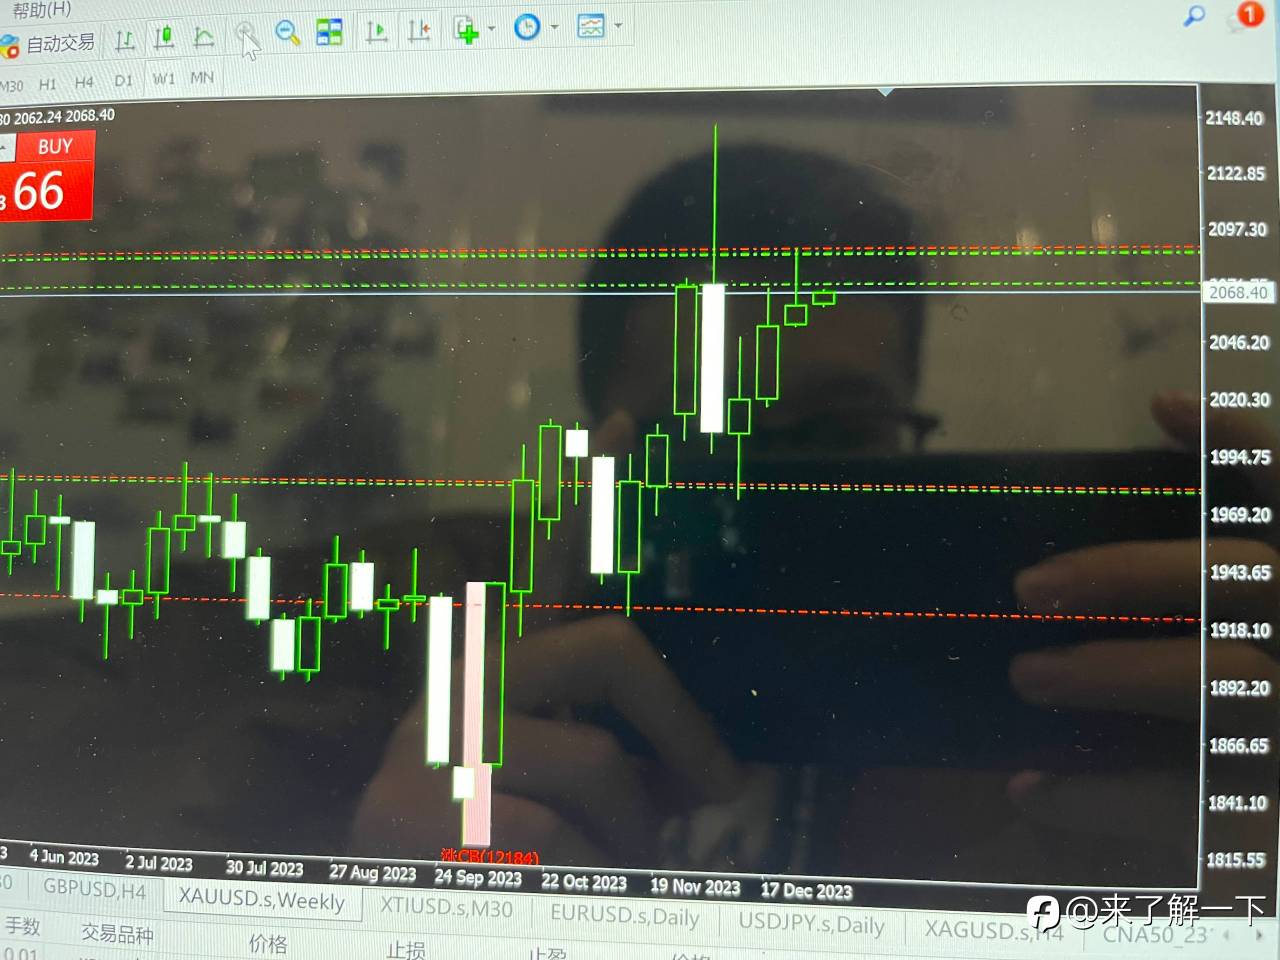
Task: Tile chart windows with the grid icon
Action: [329, 32]
